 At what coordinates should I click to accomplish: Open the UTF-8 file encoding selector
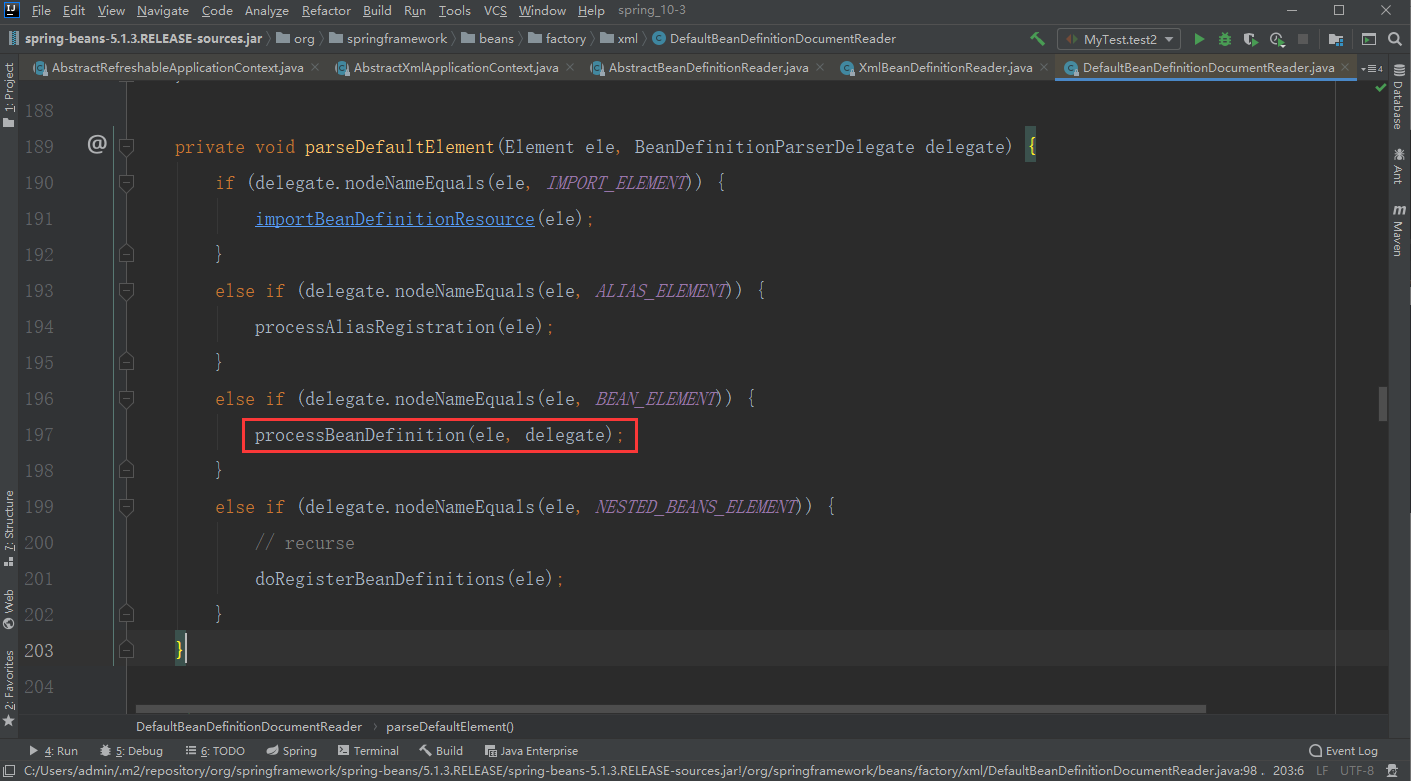pos(1357,771)
